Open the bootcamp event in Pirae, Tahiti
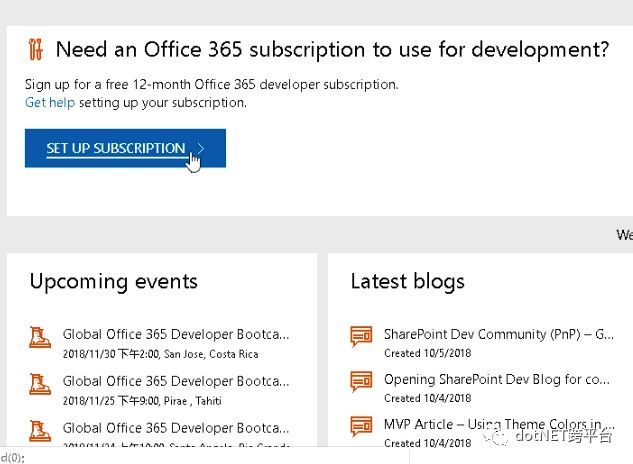Image resolution: width=633 pixels, height=464 pixels. click(x=176, y=380)
